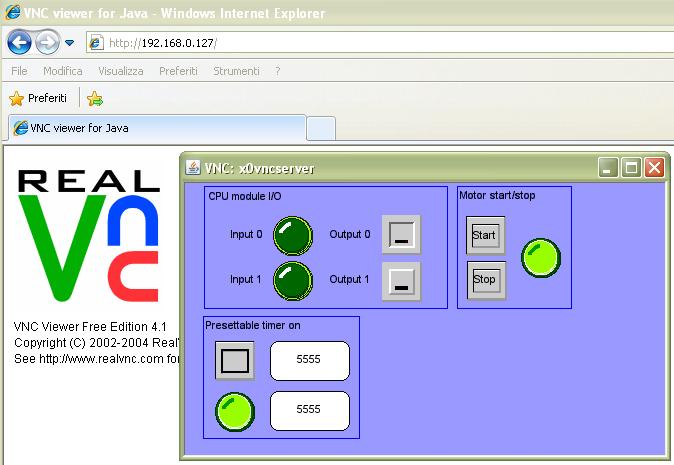
Task: Open the Strumenti menu
Action: (x=236, y=71)
